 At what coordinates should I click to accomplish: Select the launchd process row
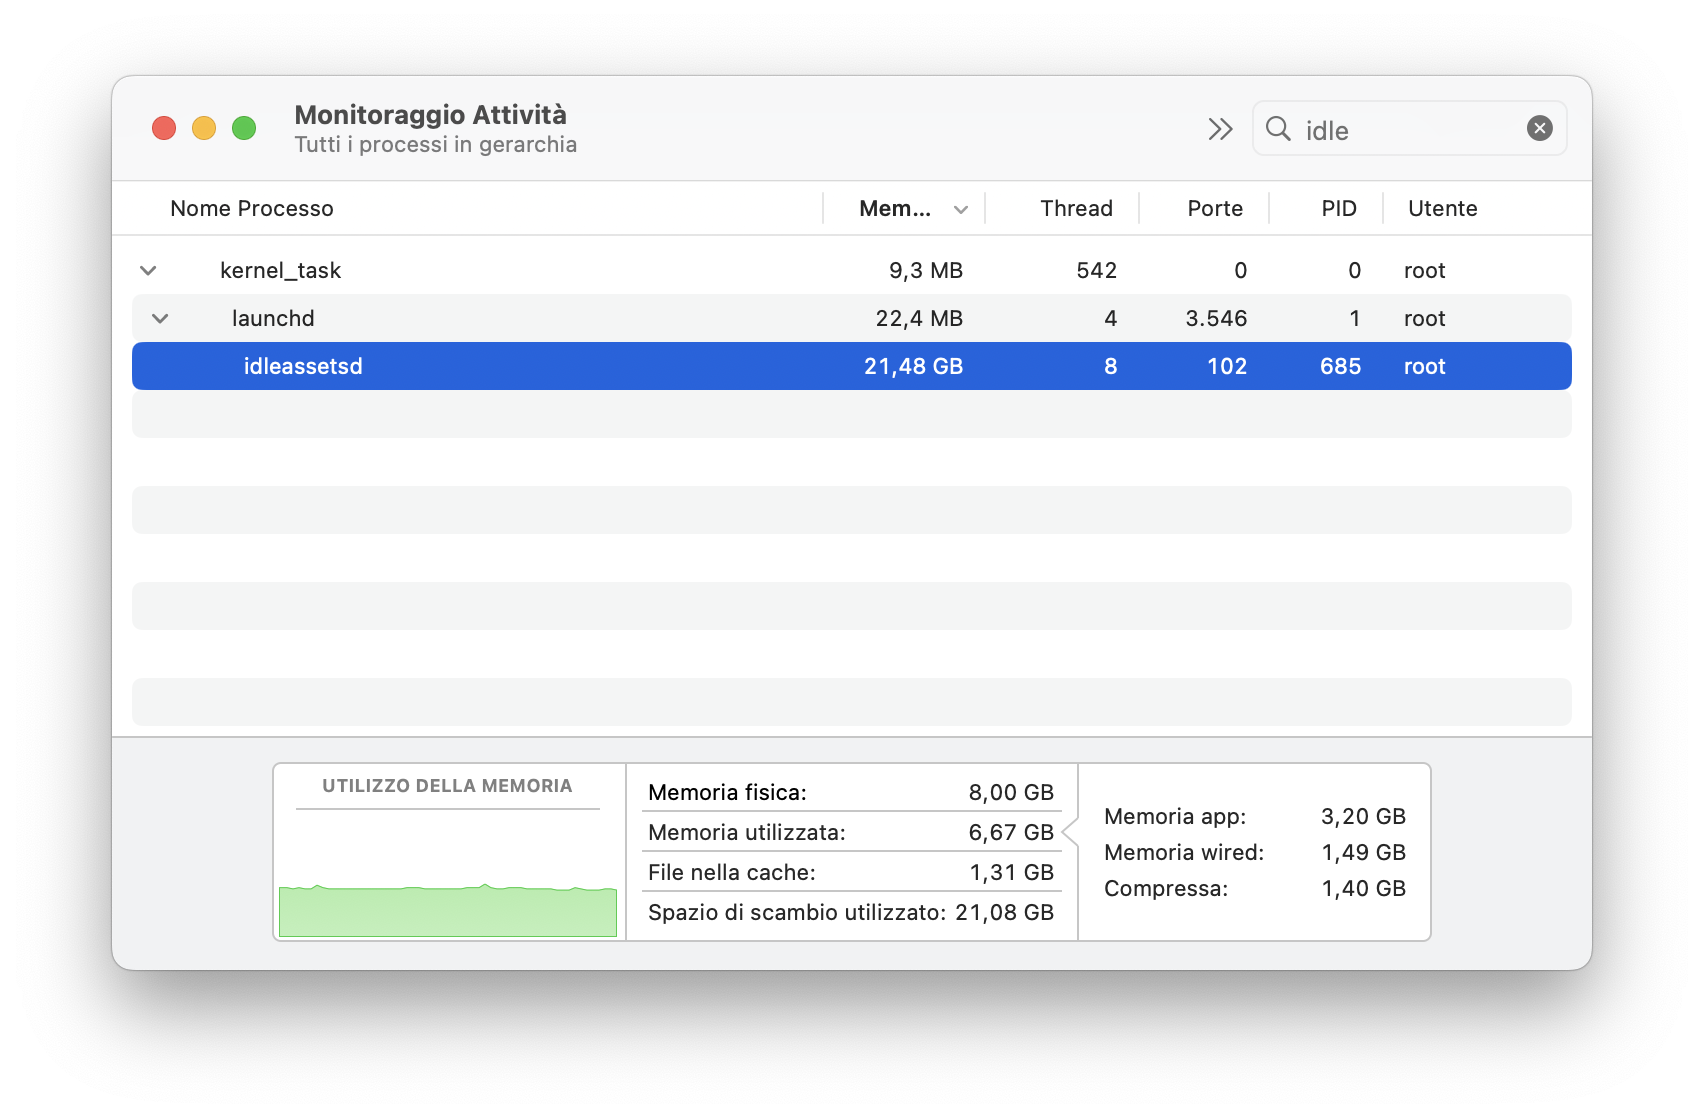(852, 318)
